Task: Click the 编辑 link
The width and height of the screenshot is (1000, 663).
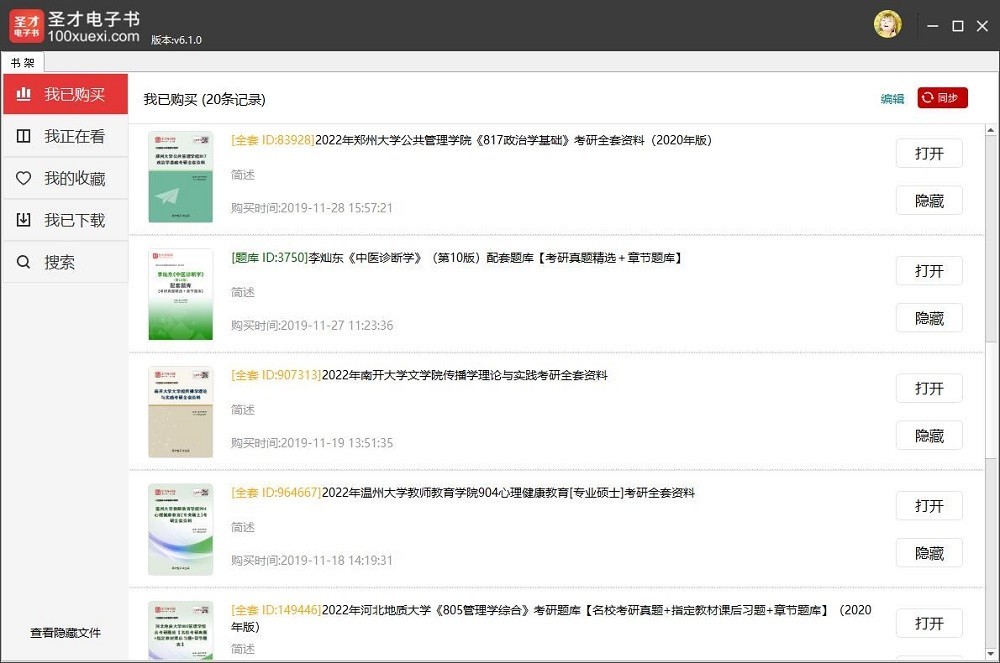Action: (x=892, y=99)
